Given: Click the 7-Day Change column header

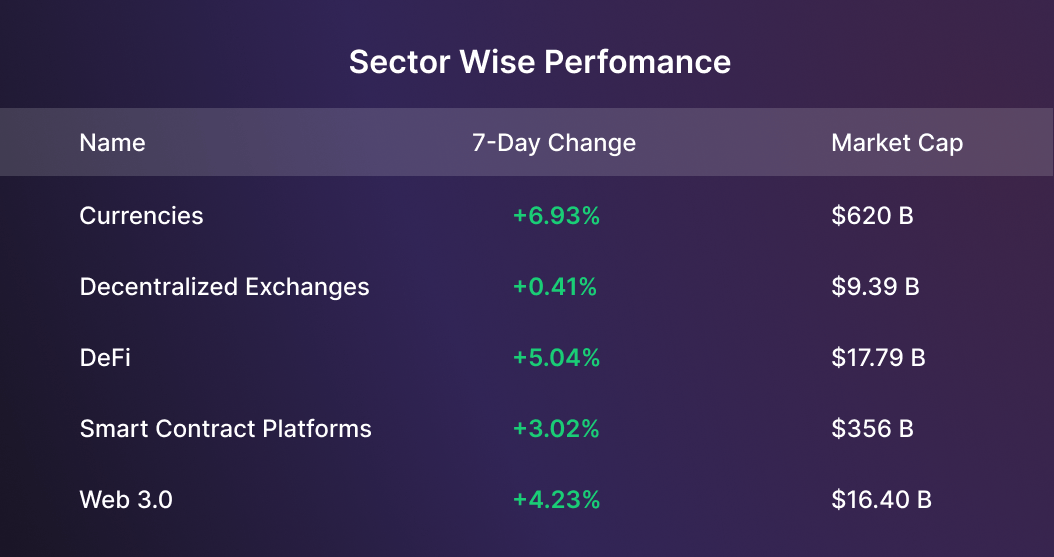Looking at the screenshot, I should 554,143.
